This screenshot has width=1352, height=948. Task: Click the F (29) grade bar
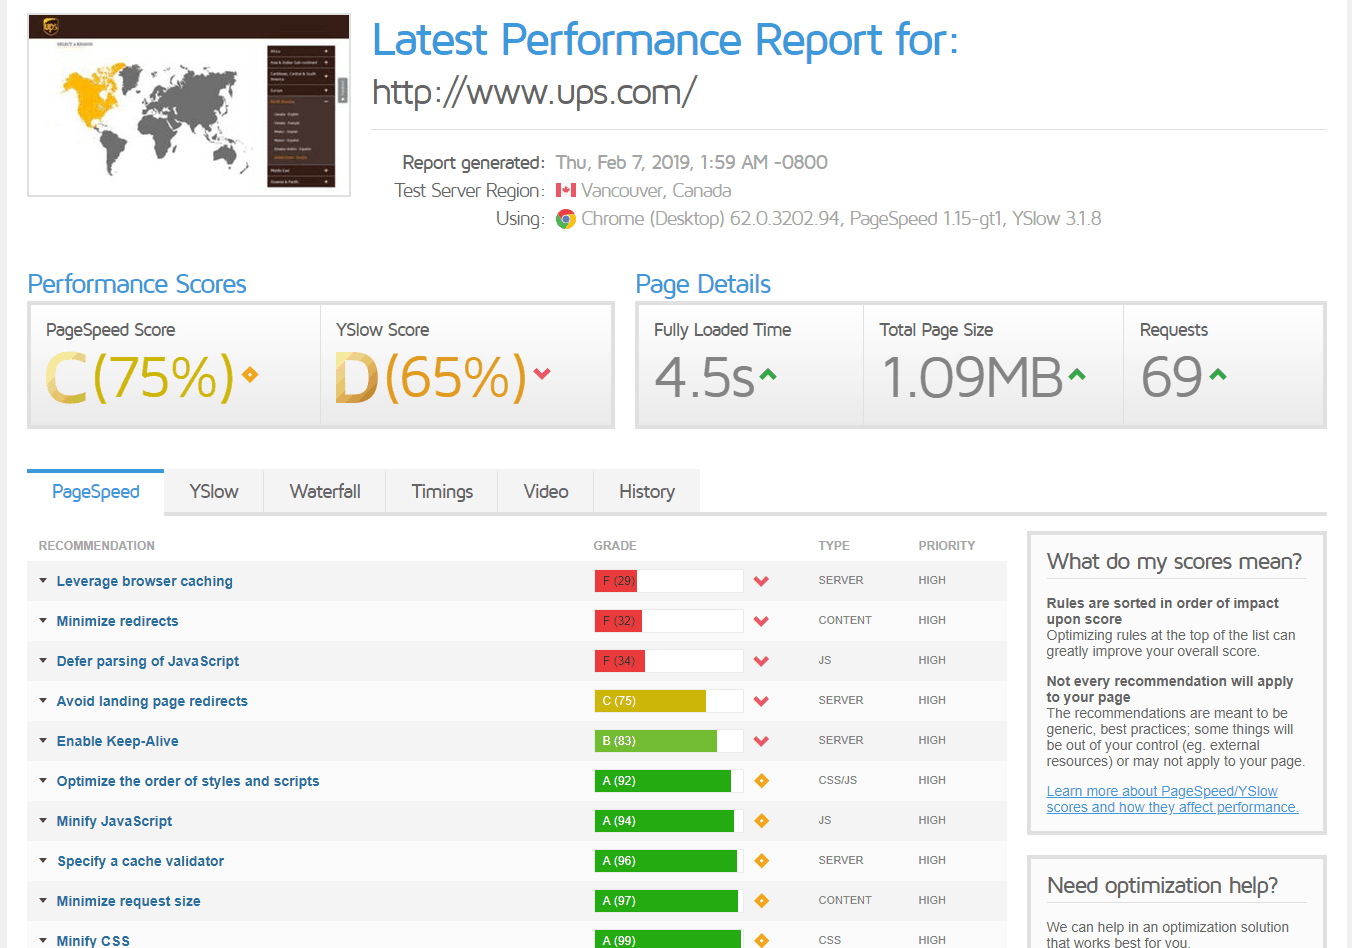coord(668,581)
